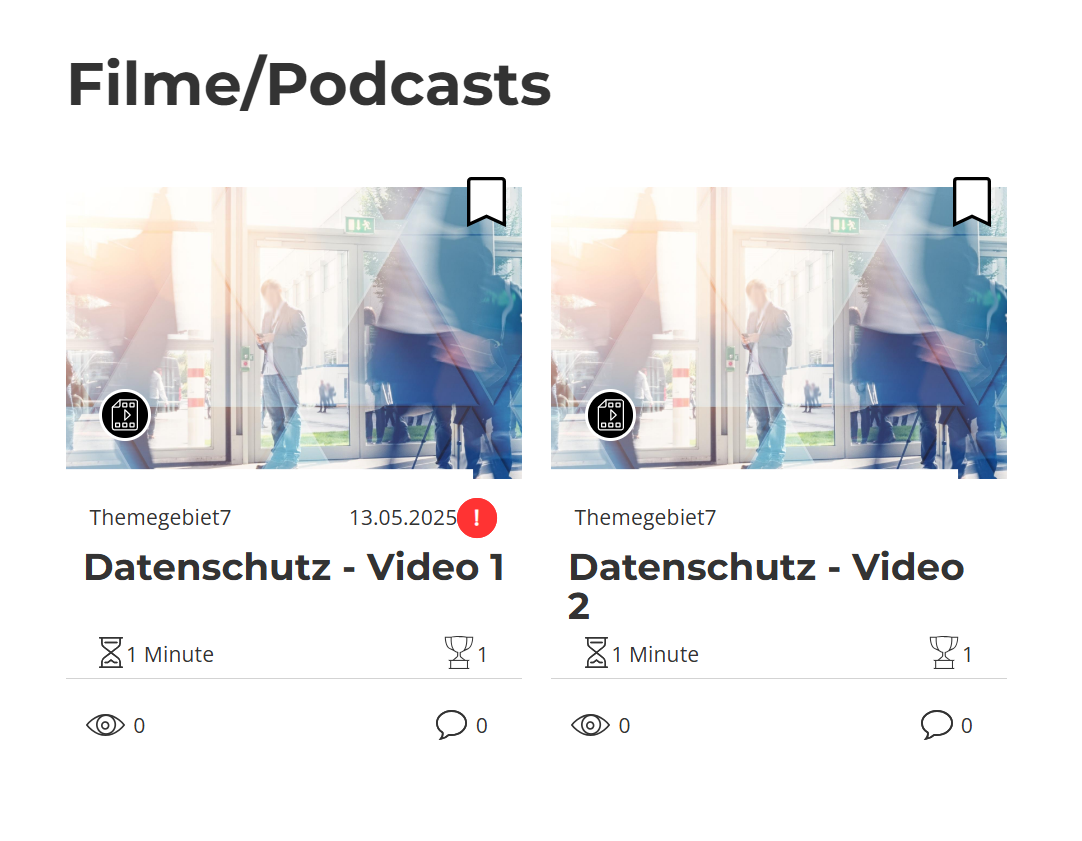Click the due date 13.05.2025
This screenshot has height=841, width=1082.
point(403,517)
